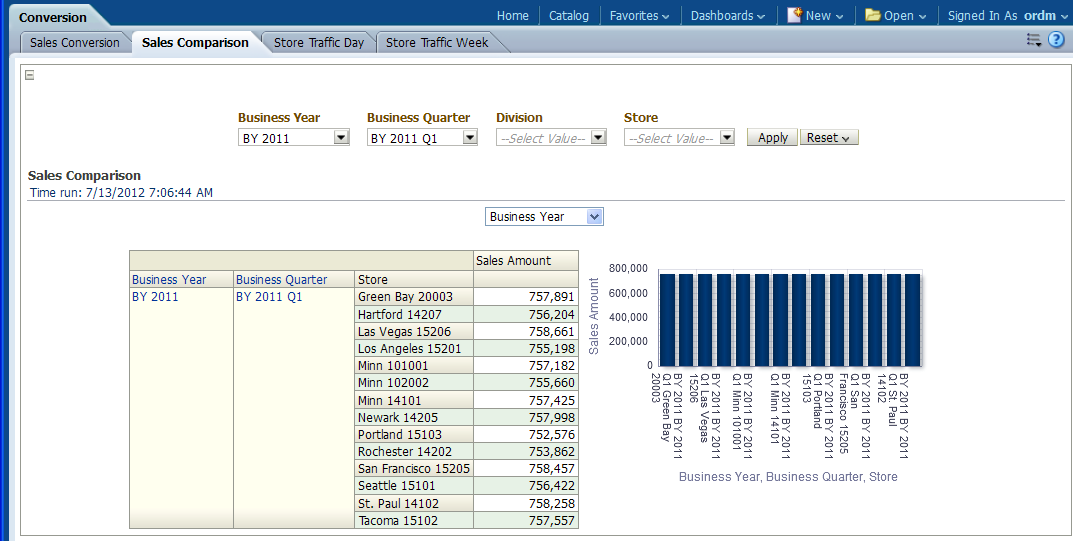Click the help question mark icon
Screen dimensions: 1073x541
pyautogui.click(x=1055, y=40)
